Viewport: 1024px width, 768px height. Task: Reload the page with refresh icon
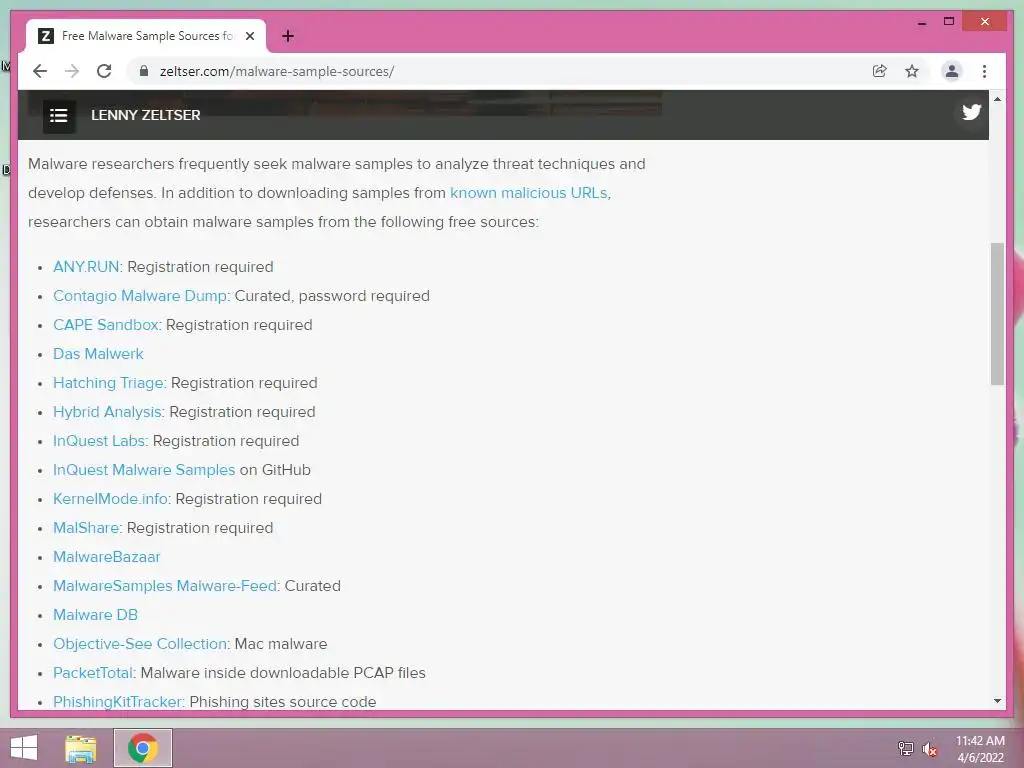pos(104,71)
